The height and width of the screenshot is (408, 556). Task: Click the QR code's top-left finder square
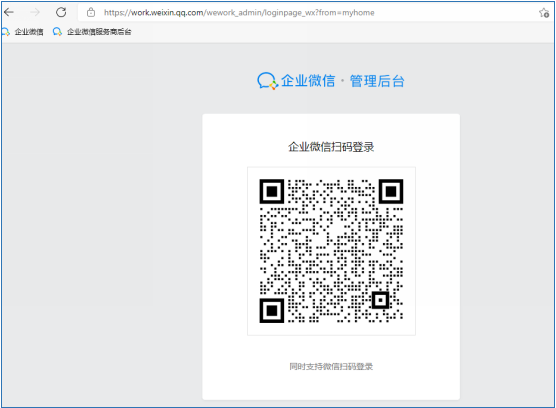(x=272, y=191)
